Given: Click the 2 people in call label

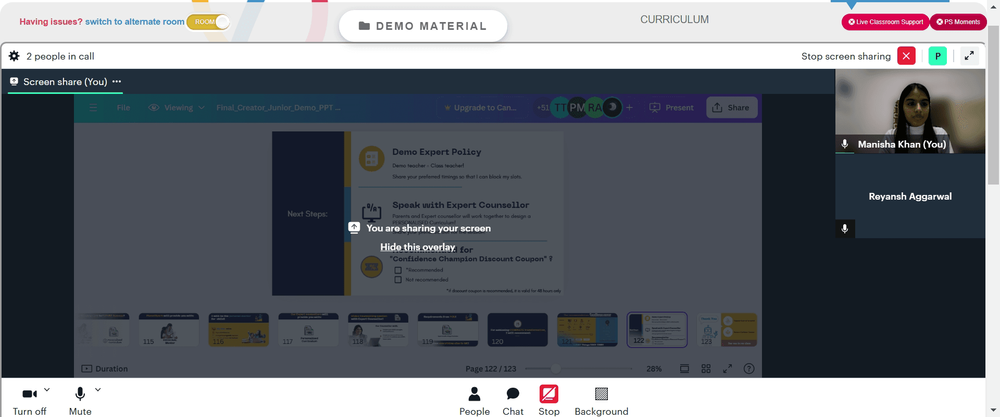Looking at the screenshot, I should 60,56.
